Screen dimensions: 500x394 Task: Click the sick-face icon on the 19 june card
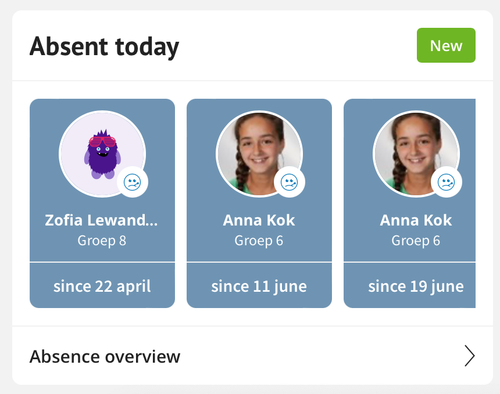click(446, 182)
